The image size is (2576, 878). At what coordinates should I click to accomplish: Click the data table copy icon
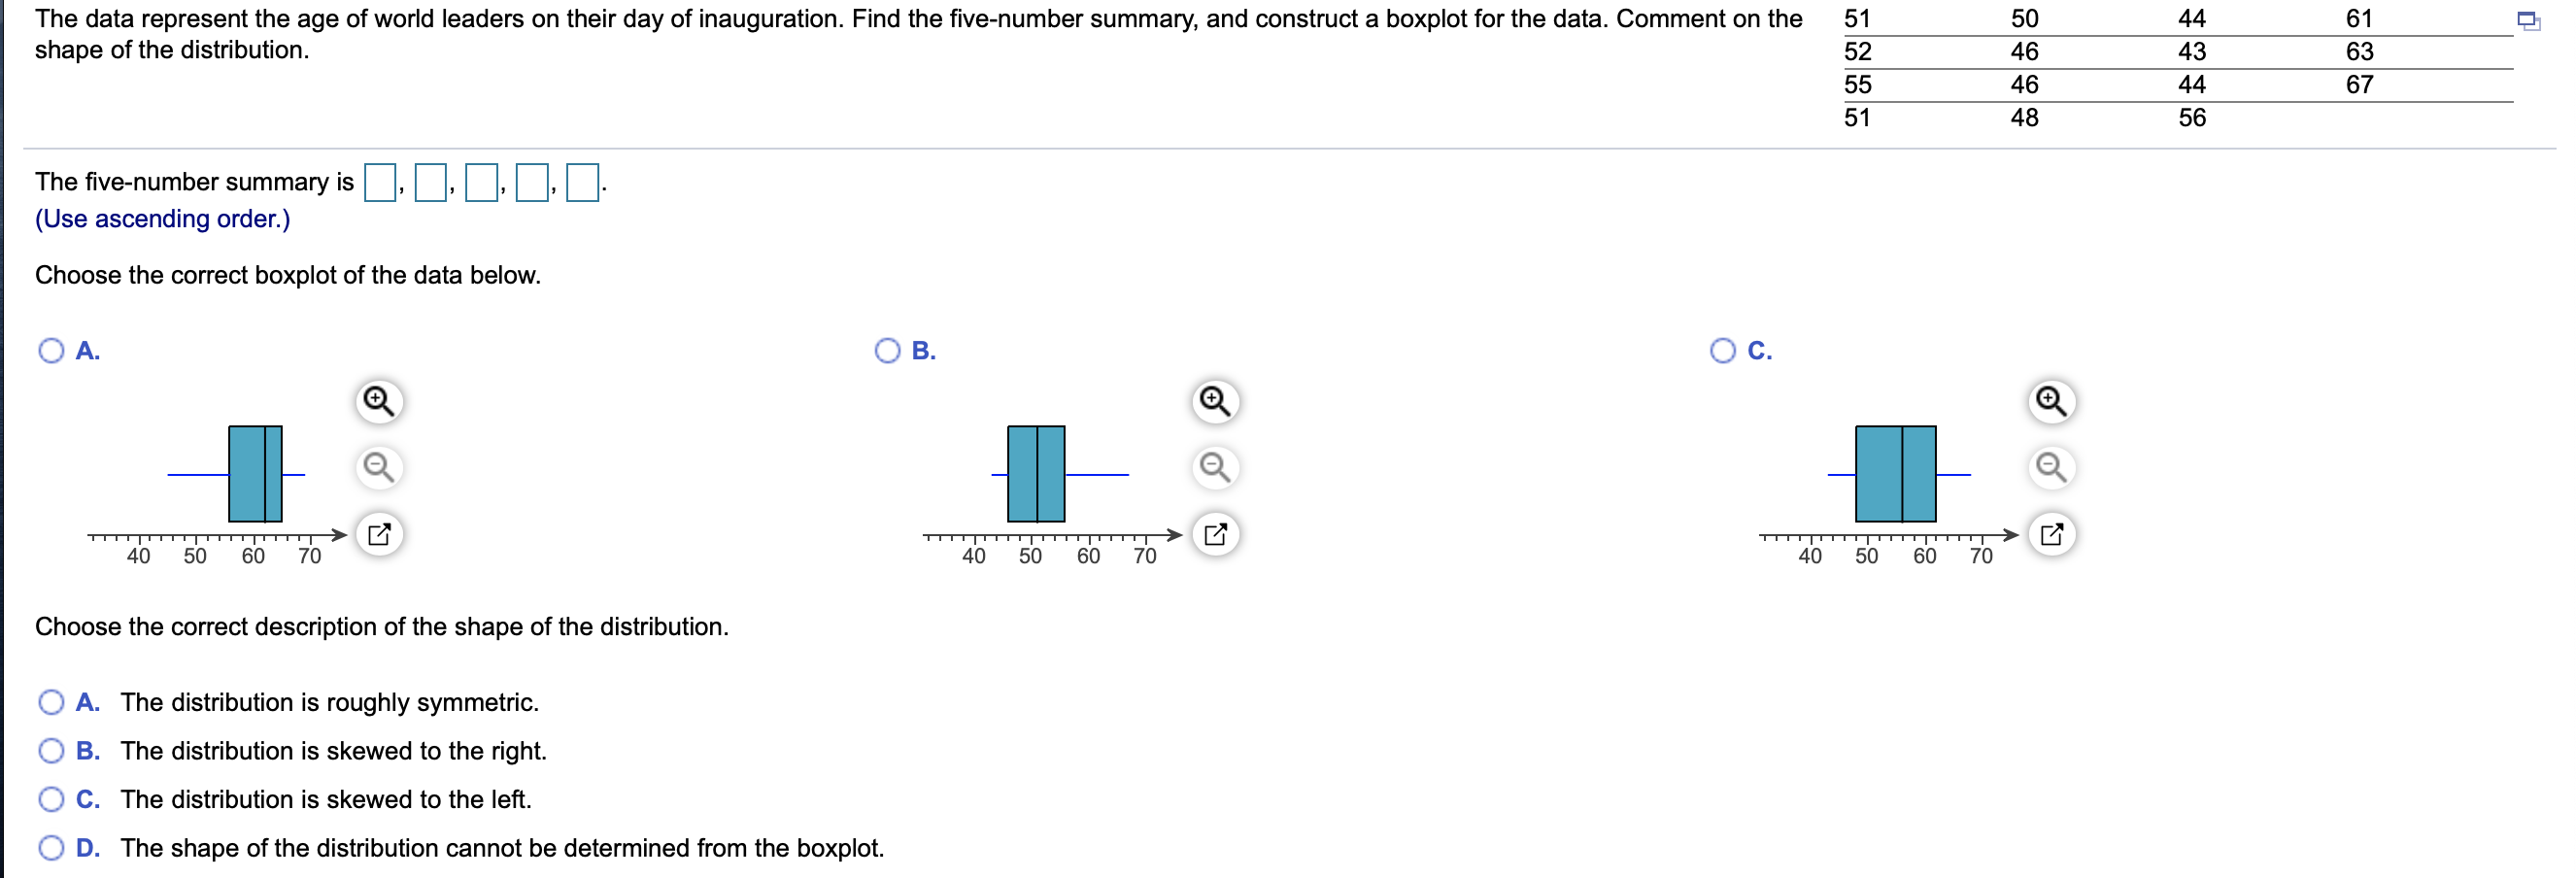pos(2527,21)
